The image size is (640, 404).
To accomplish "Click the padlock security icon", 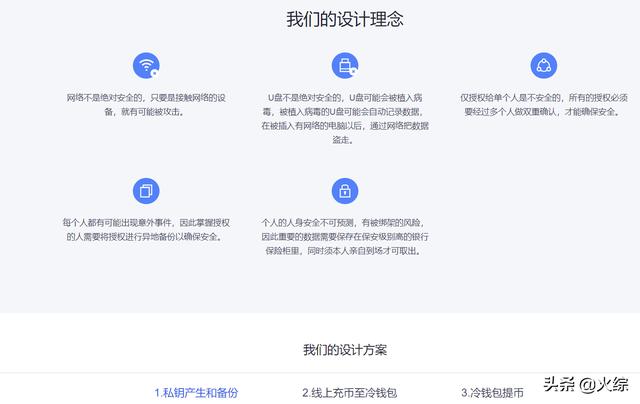I will coord(345,191).
